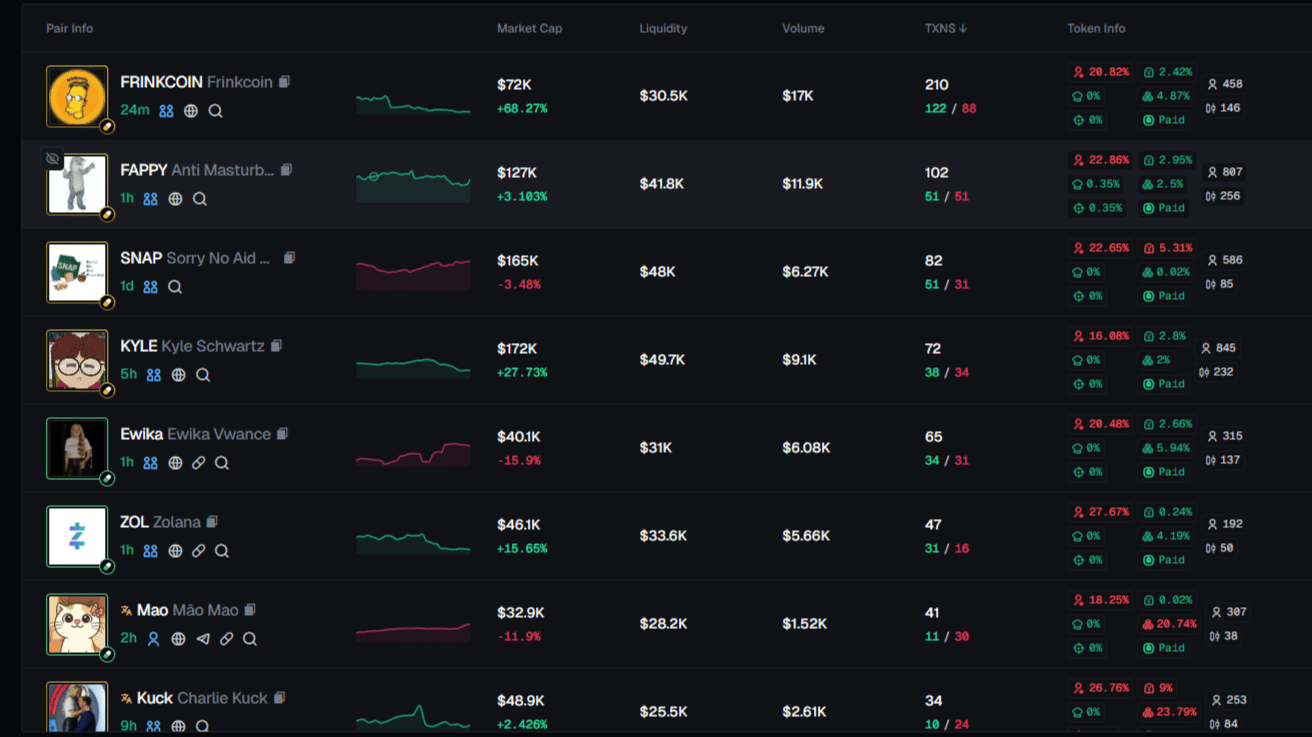Open Mao's Telegram link icon

[203, 639]
